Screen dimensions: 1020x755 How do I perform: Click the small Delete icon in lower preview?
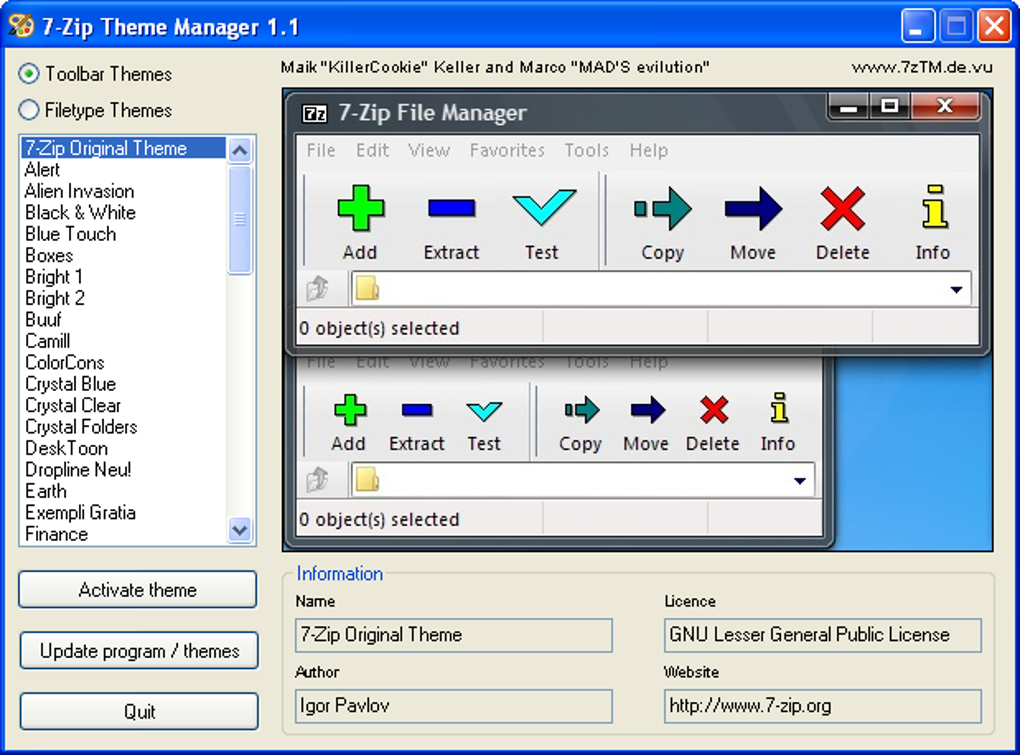pyautogui.click(x=714, y=410)
